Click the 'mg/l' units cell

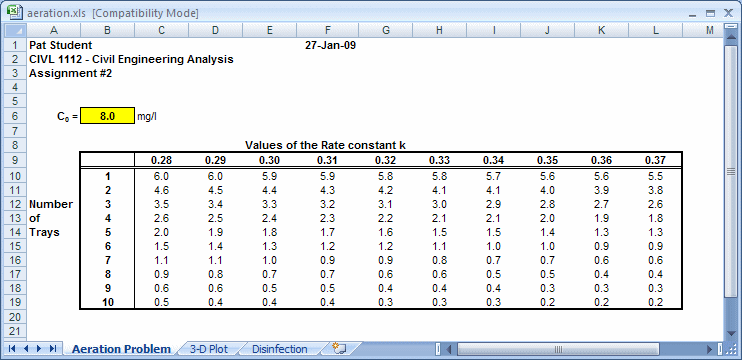147,117
